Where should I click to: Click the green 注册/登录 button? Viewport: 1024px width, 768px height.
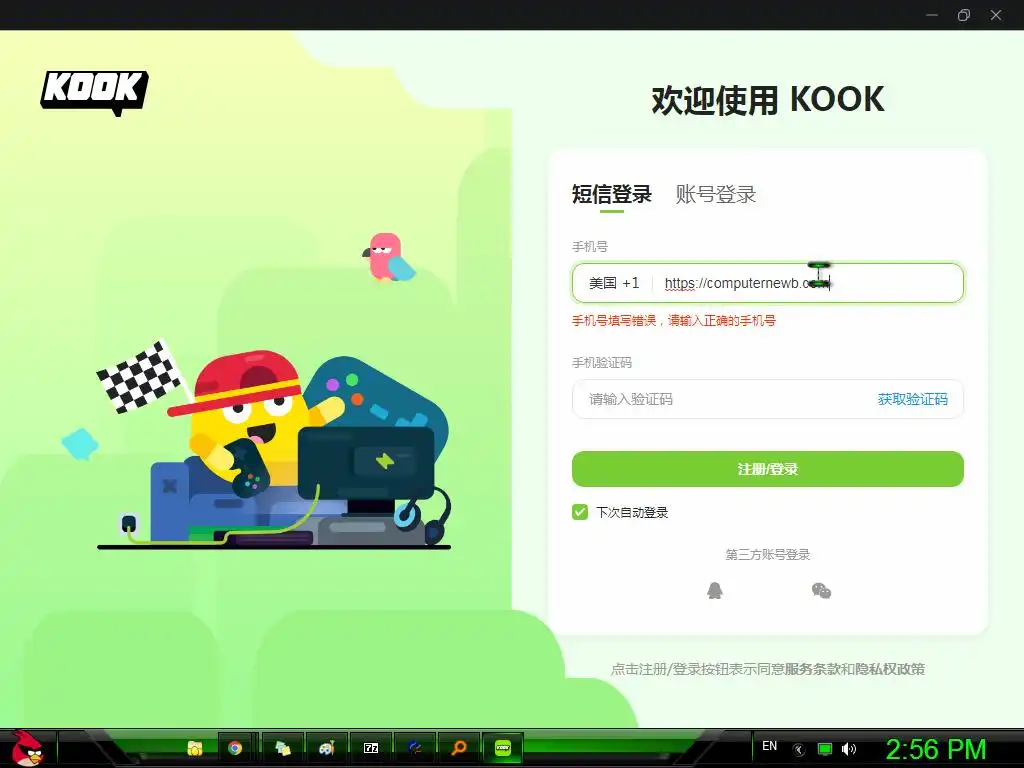(x=767, y=469)
